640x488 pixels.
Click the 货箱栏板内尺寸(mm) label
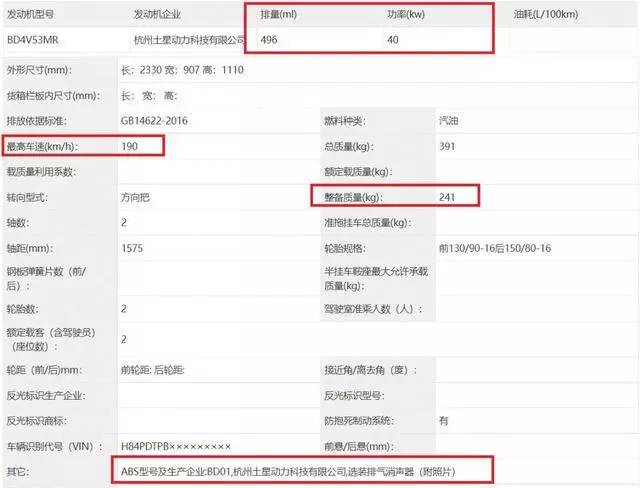point(53,95)
